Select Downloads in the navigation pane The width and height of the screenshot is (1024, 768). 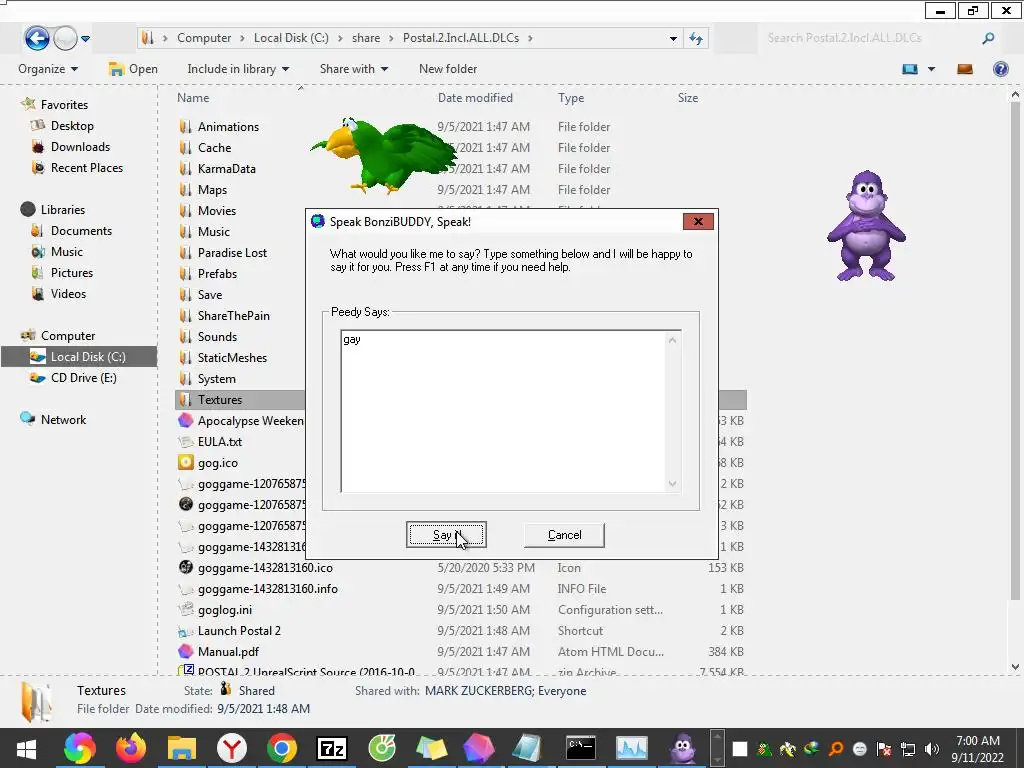pos(80,147)
